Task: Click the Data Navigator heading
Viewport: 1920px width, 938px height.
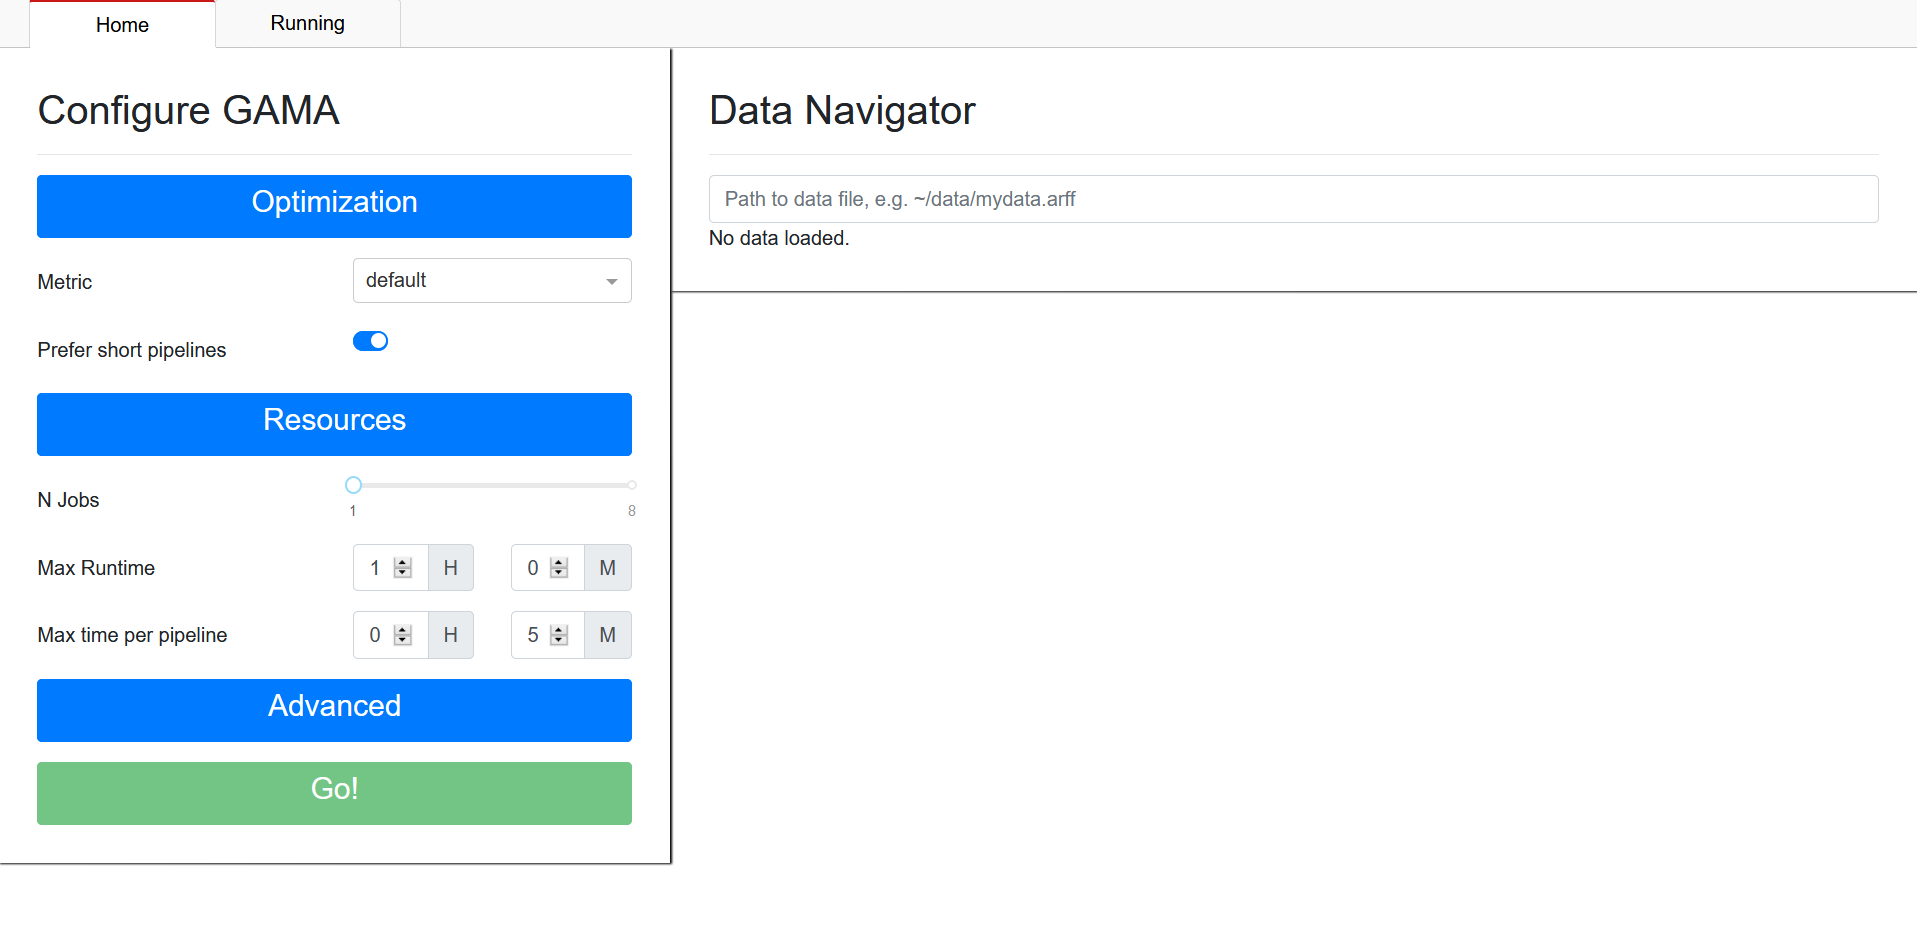Action: (x=842, y=110)
